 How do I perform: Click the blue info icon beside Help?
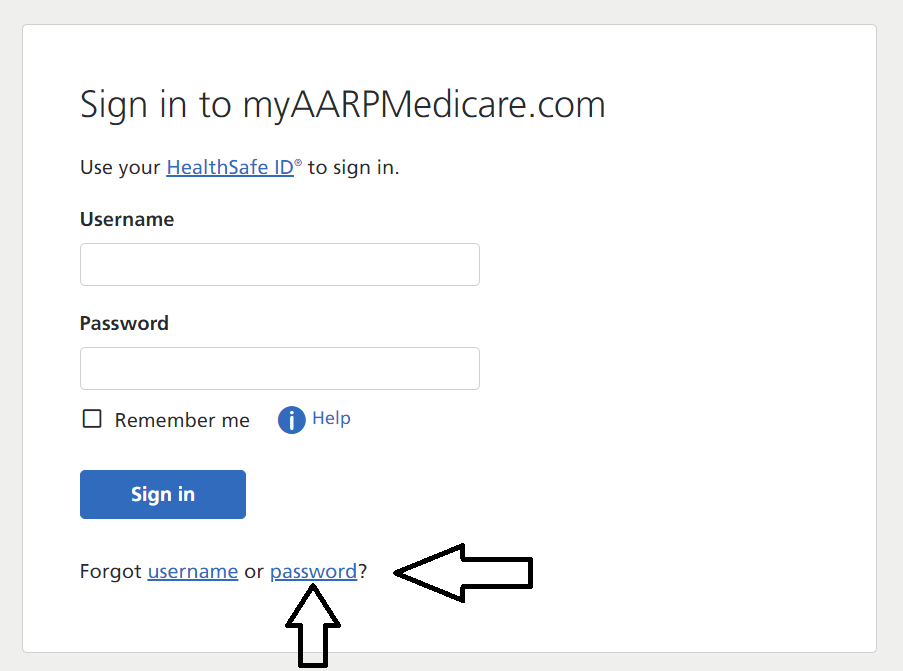click(291, 419)
